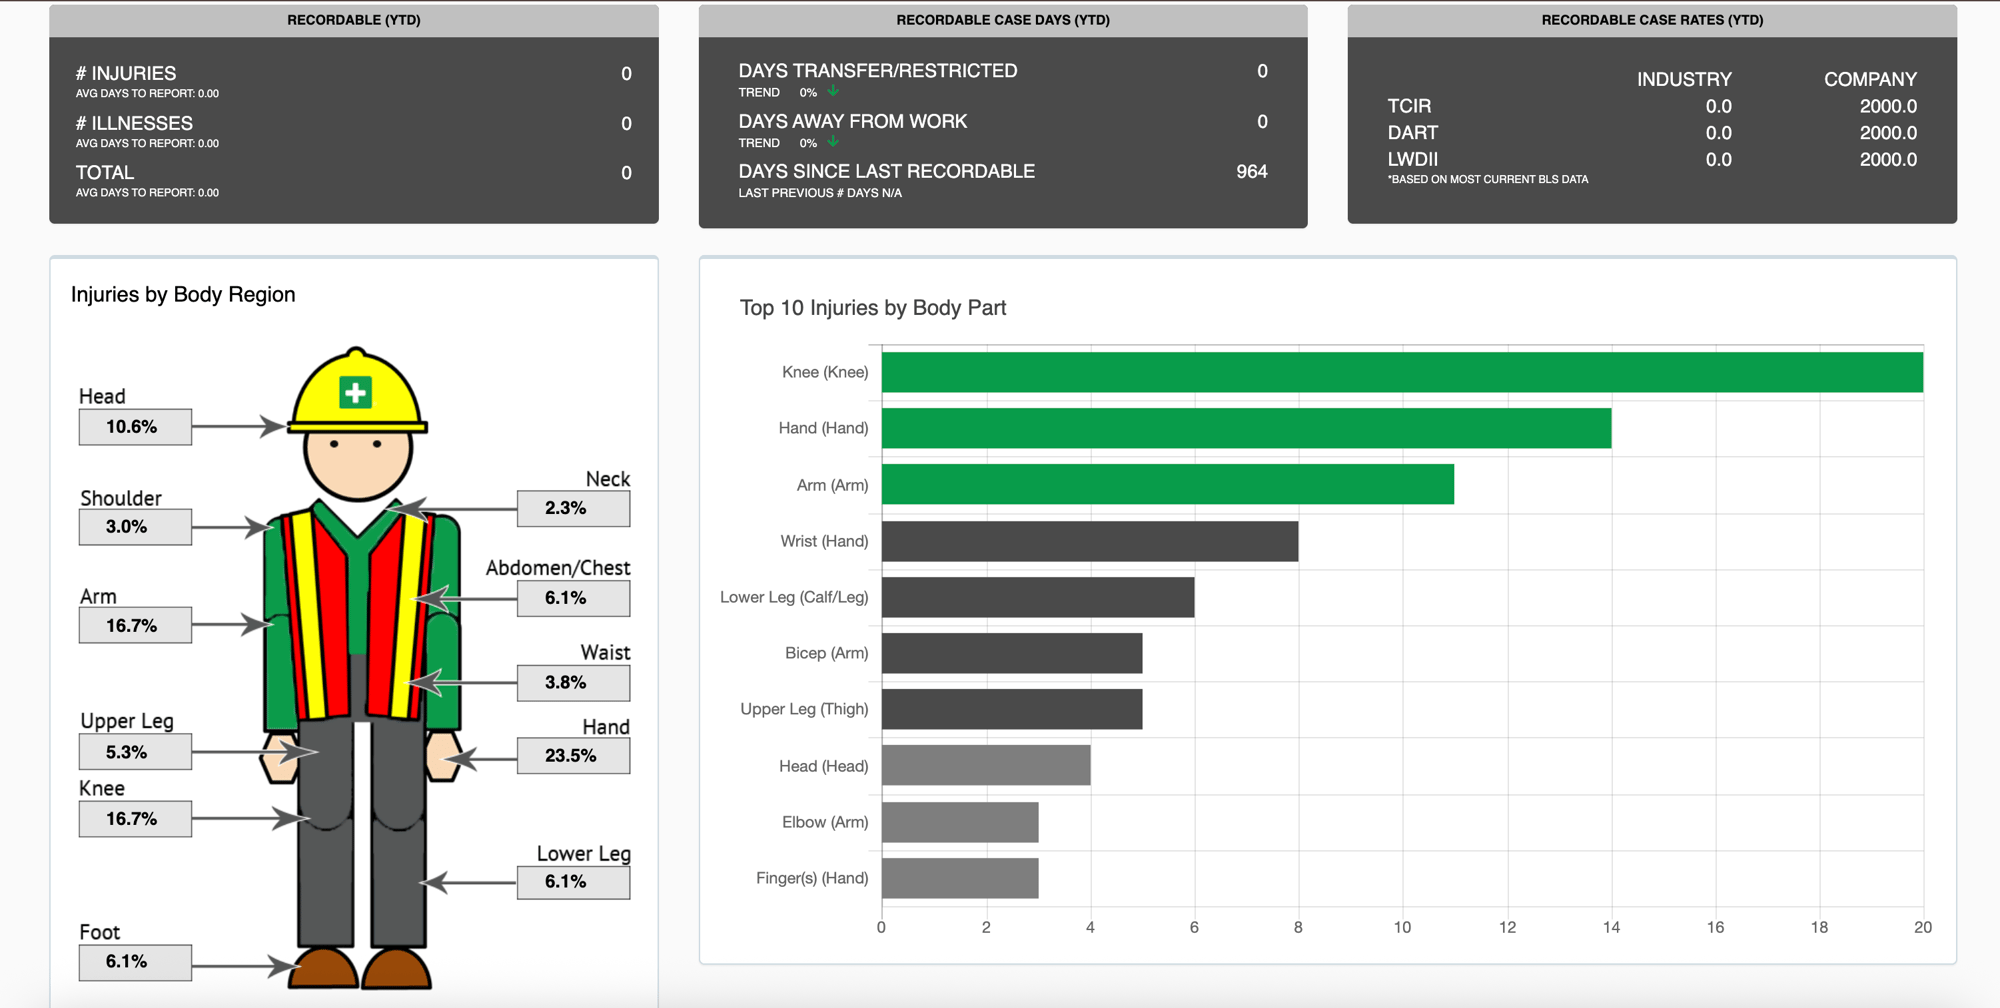This screenshot has width=2000, height=1008.
Task: Select the Finger(s) (Hand) bar in the chart
Action: point(960,877)
